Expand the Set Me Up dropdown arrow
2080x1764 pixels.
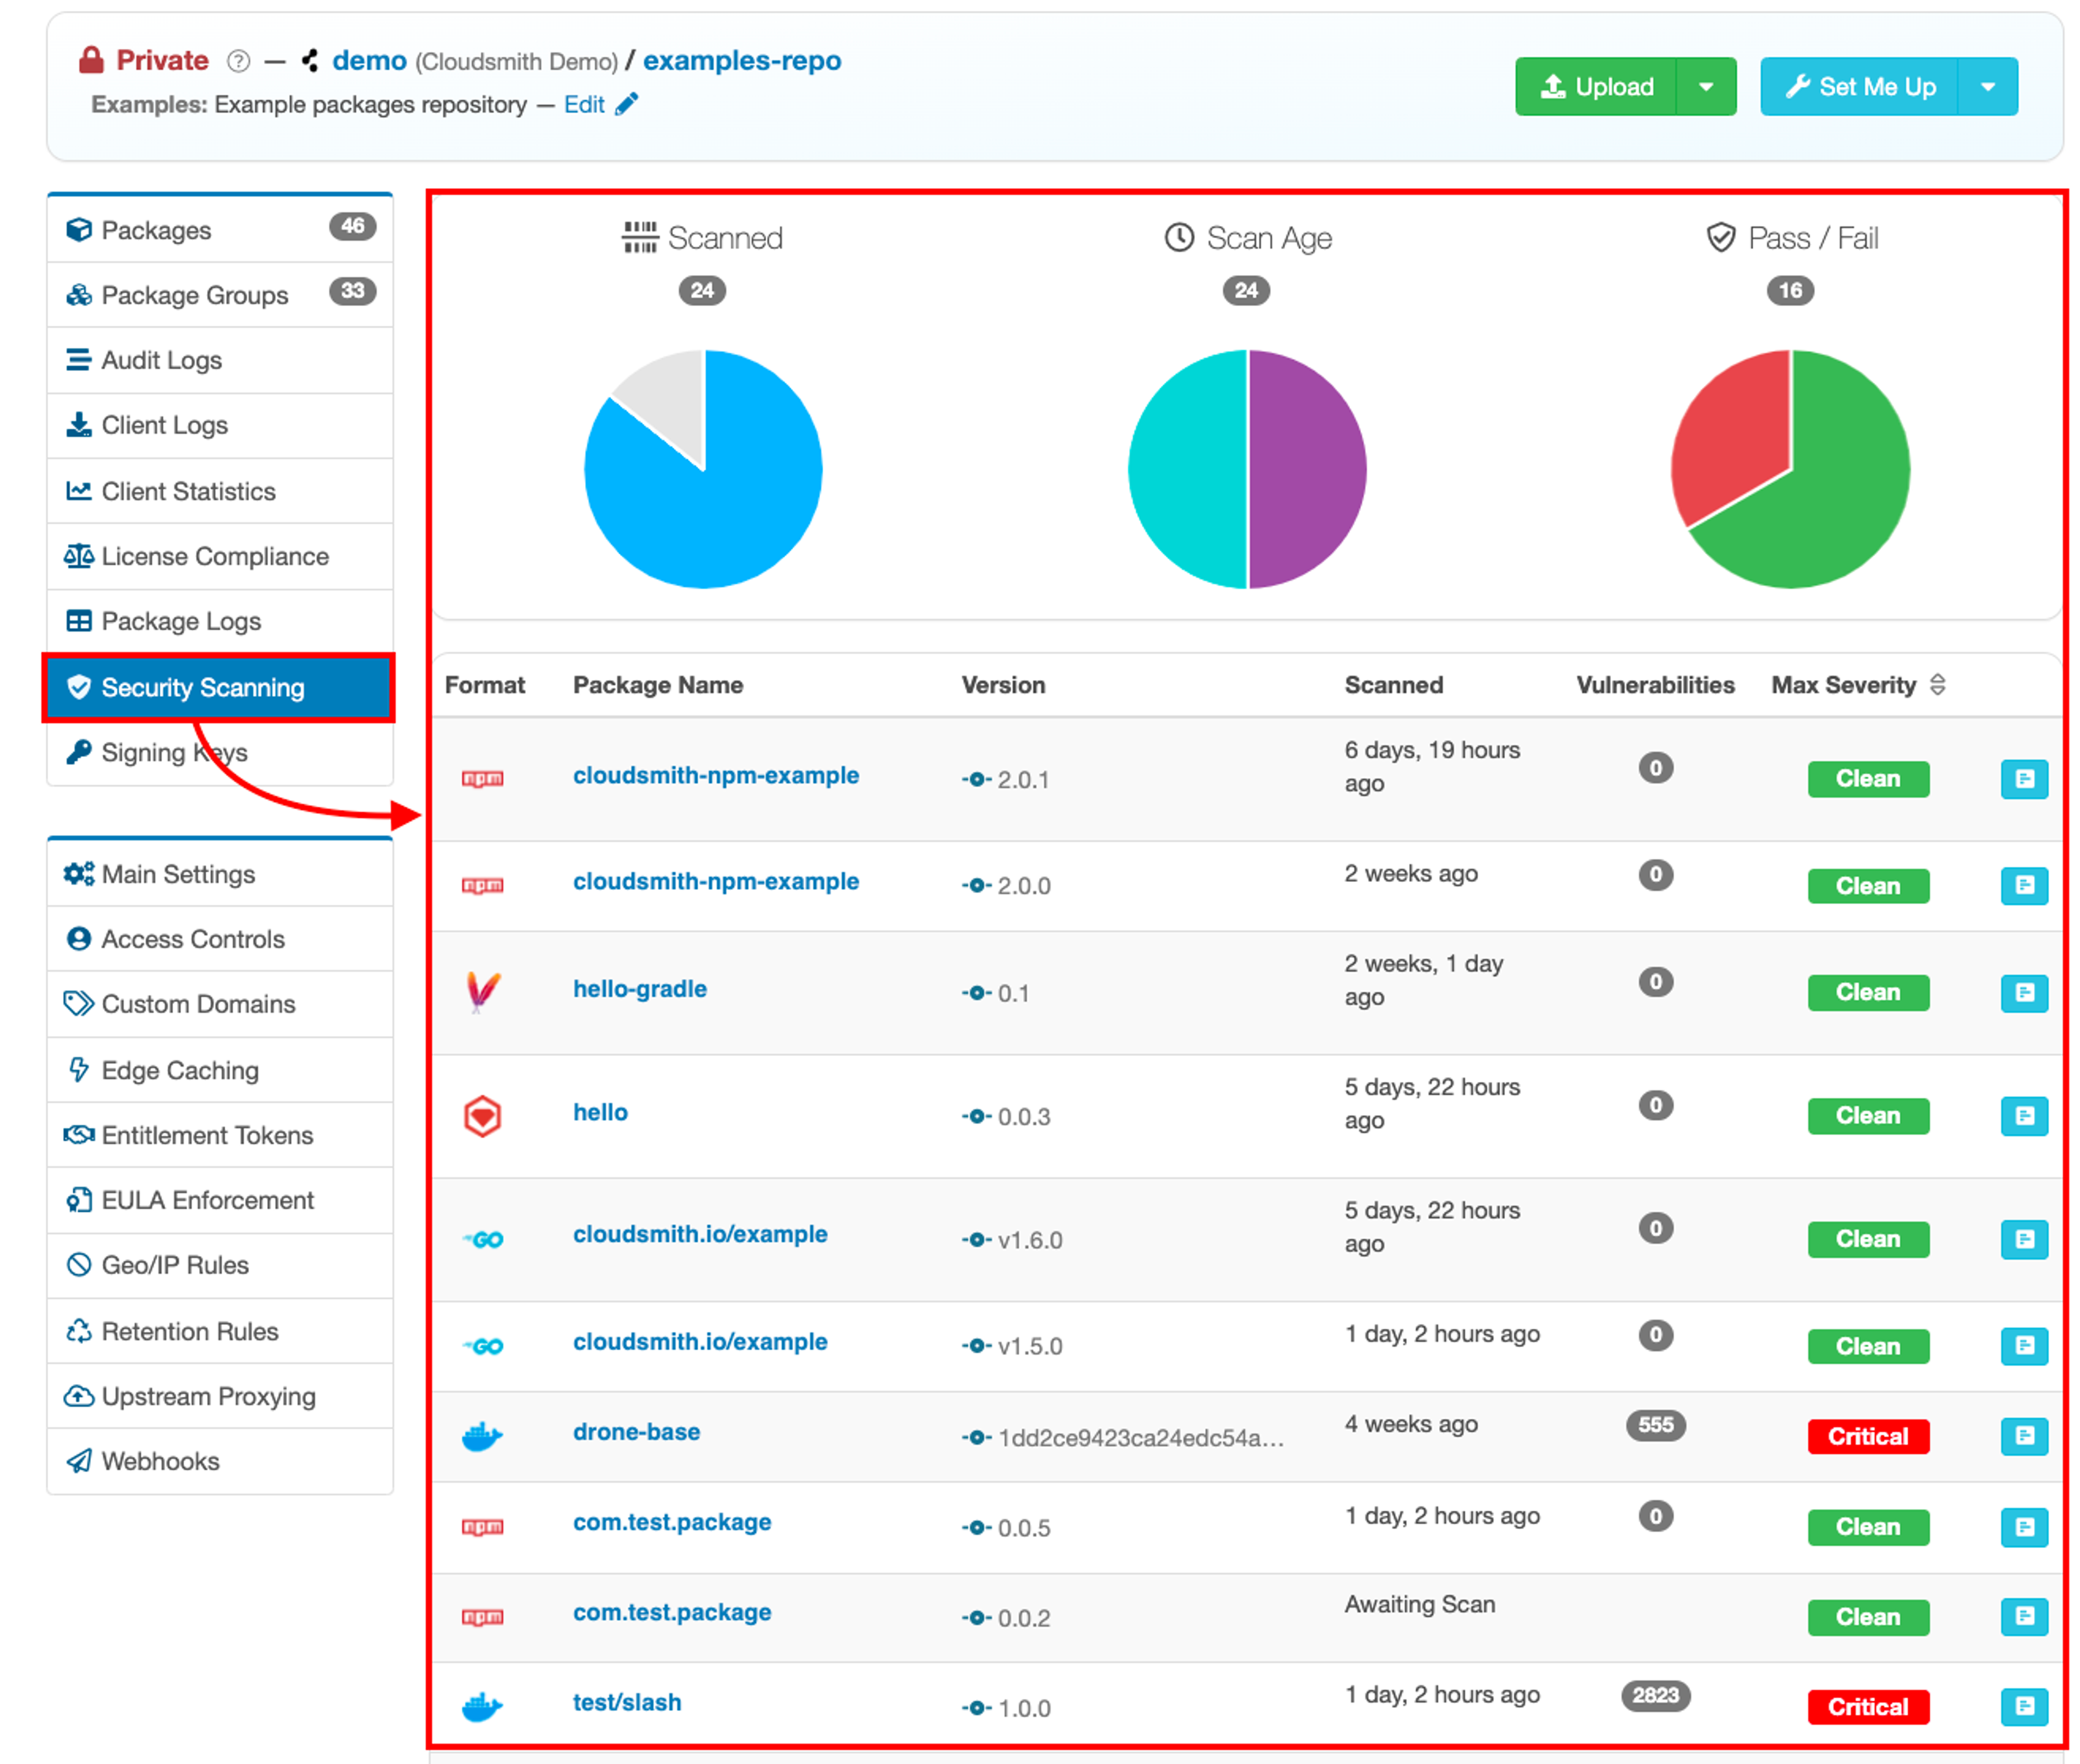click(x=1988, y=87)
